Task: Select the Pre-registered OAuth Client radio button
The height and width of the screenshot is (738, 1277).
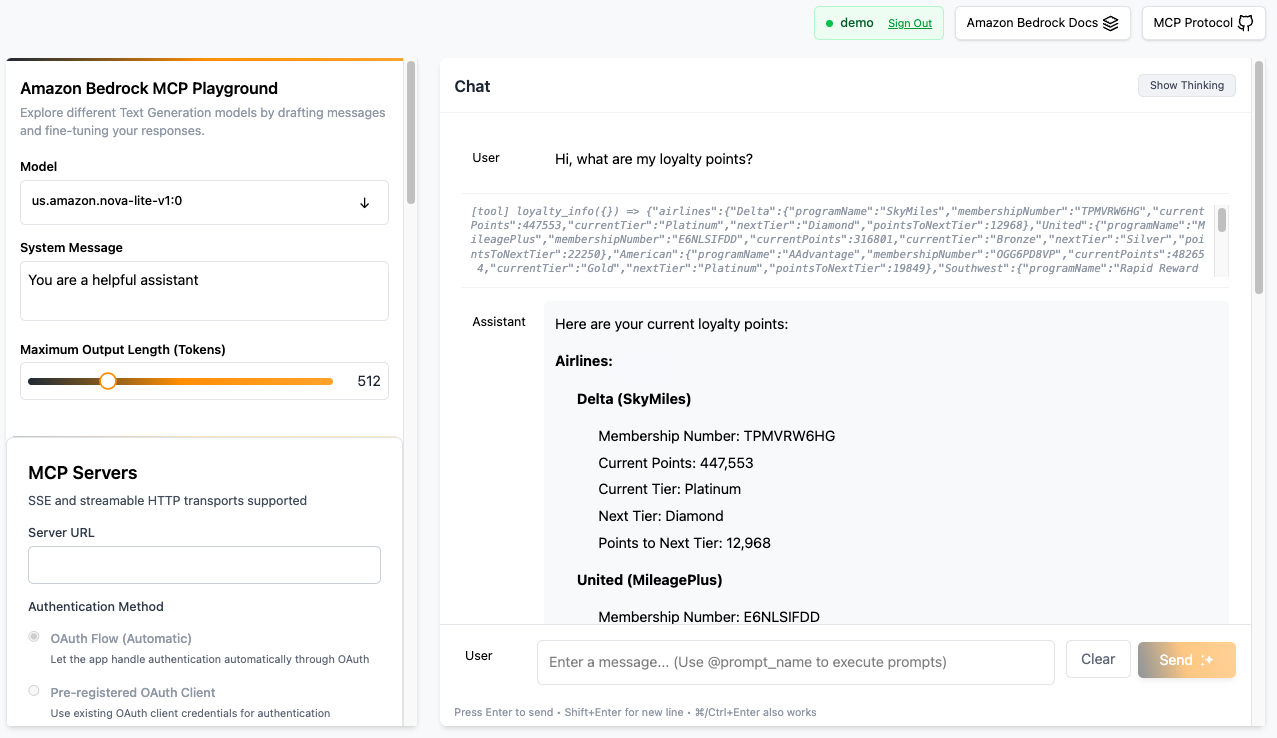Action: [x=34, y=690]
